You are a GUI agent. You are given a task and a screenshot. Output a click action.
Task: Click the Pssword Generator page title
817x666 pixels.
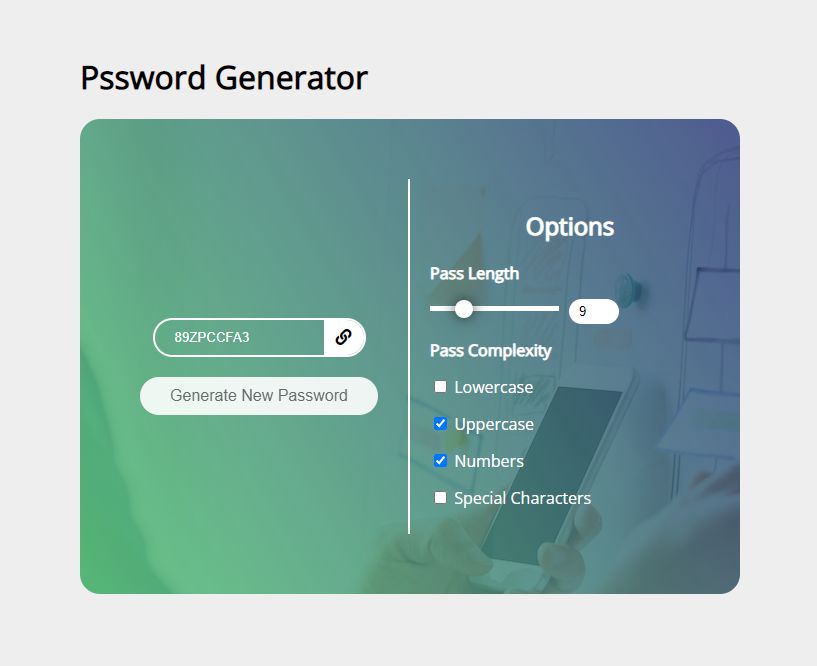[x=224, y=77]
